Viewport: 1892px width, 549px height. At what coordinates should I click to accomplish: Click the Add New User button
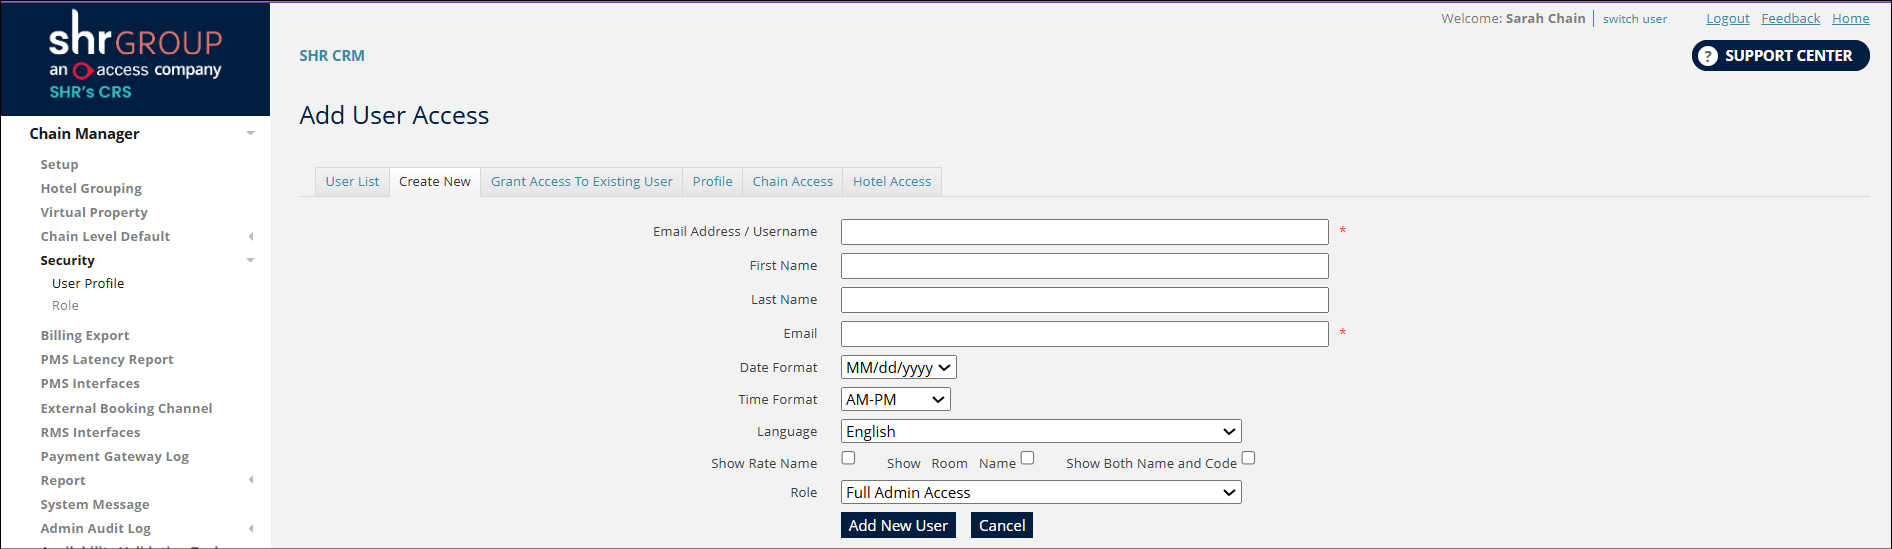click(898, 525)
